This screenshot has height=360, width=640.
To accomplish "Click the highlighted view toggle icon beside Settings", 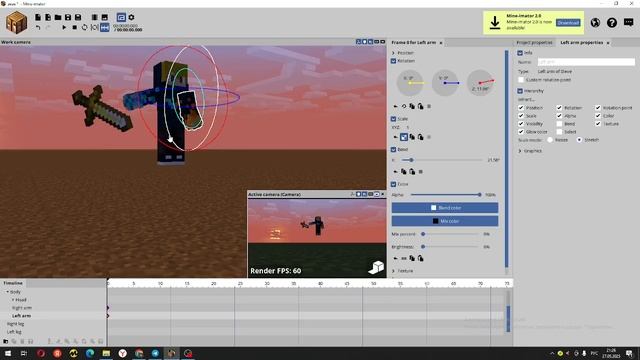I will [x=121, y=17].
